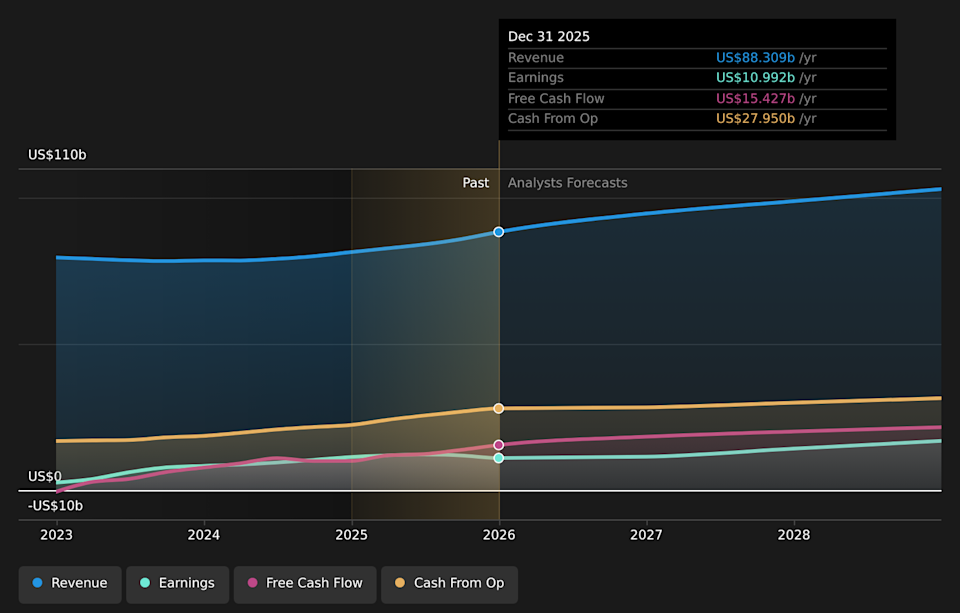Click the Past section label
This screenshot has height=613, width=960.
point(475,183)
